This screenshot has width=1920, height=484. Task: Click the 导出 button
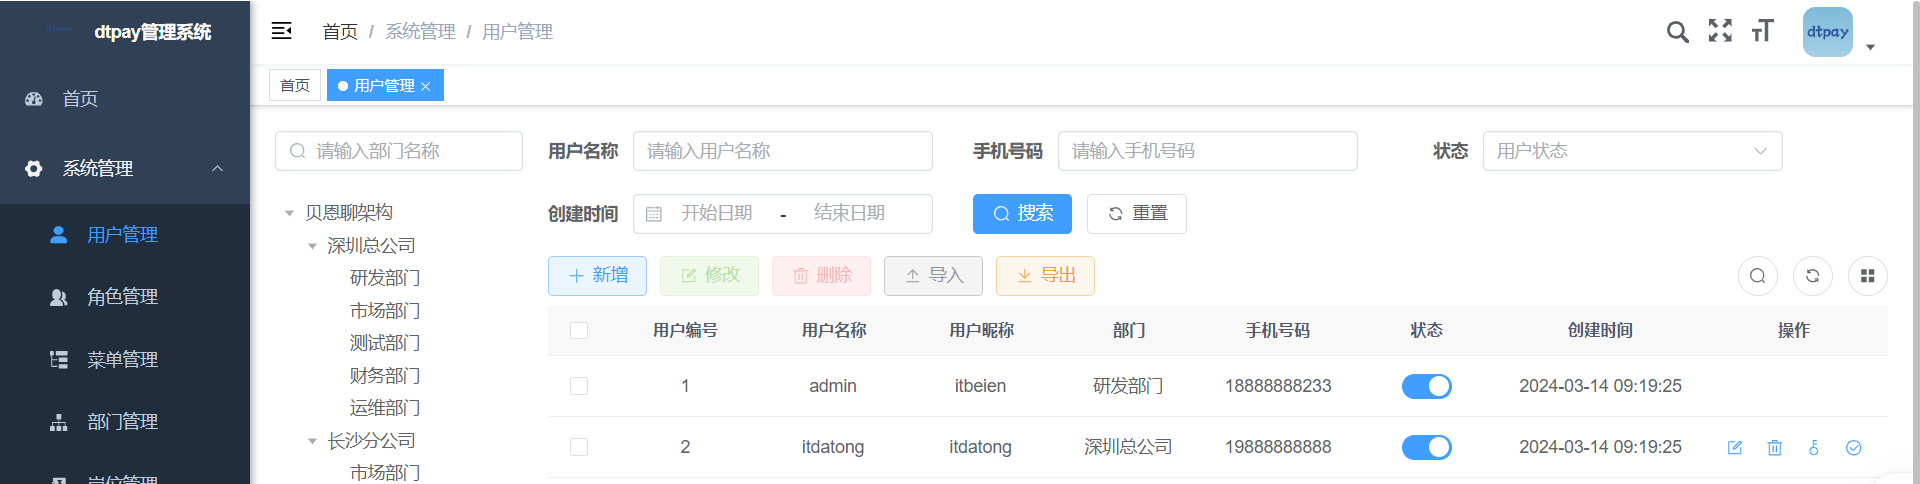(1046, 276)
